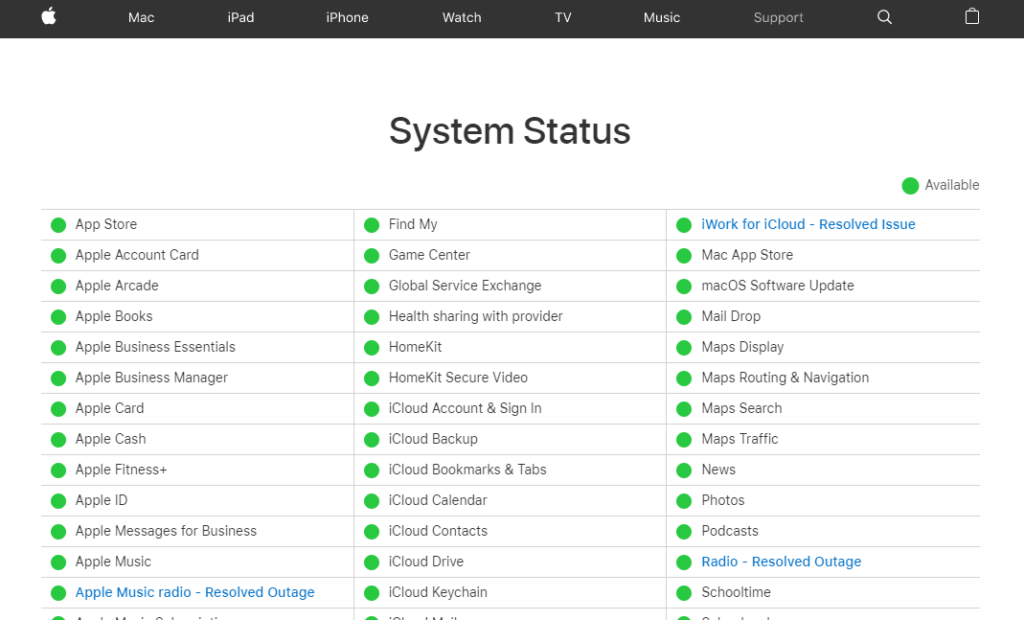Click the green dot next to HomeKit
1024x620 pixels.
[372, 348]
